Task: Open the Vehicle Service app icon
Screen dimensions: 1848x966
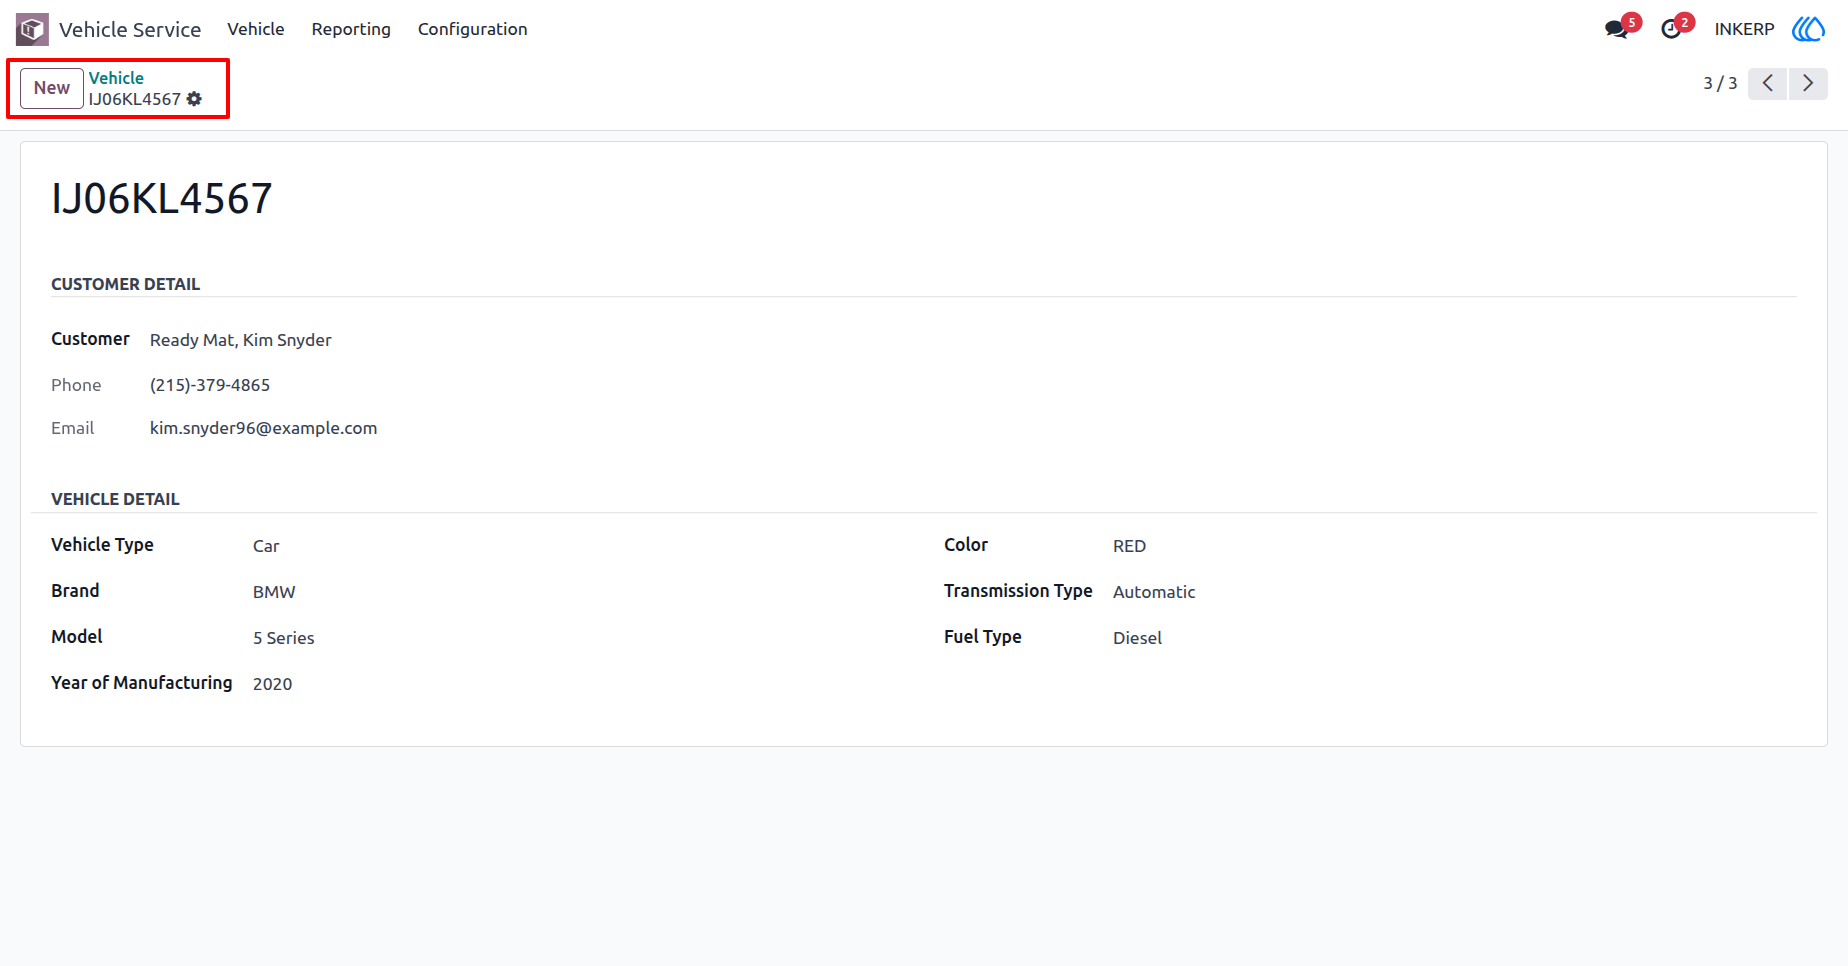Action: coord(32,29)
